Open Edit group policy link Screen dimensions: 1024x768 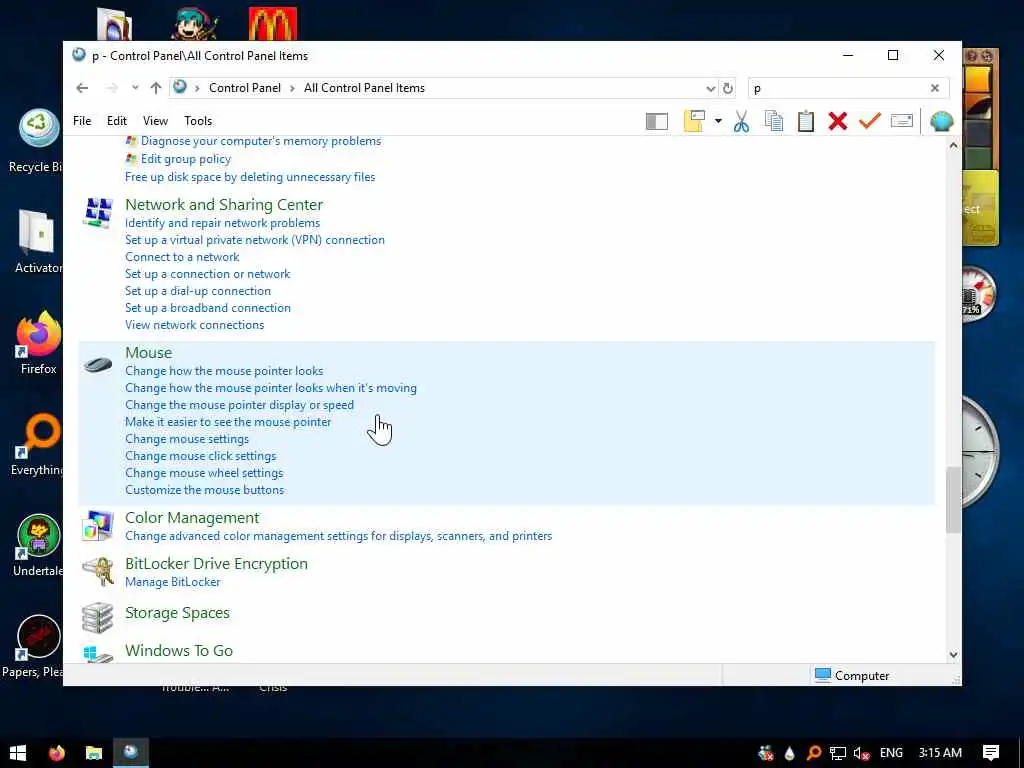(x=186, y=159)
